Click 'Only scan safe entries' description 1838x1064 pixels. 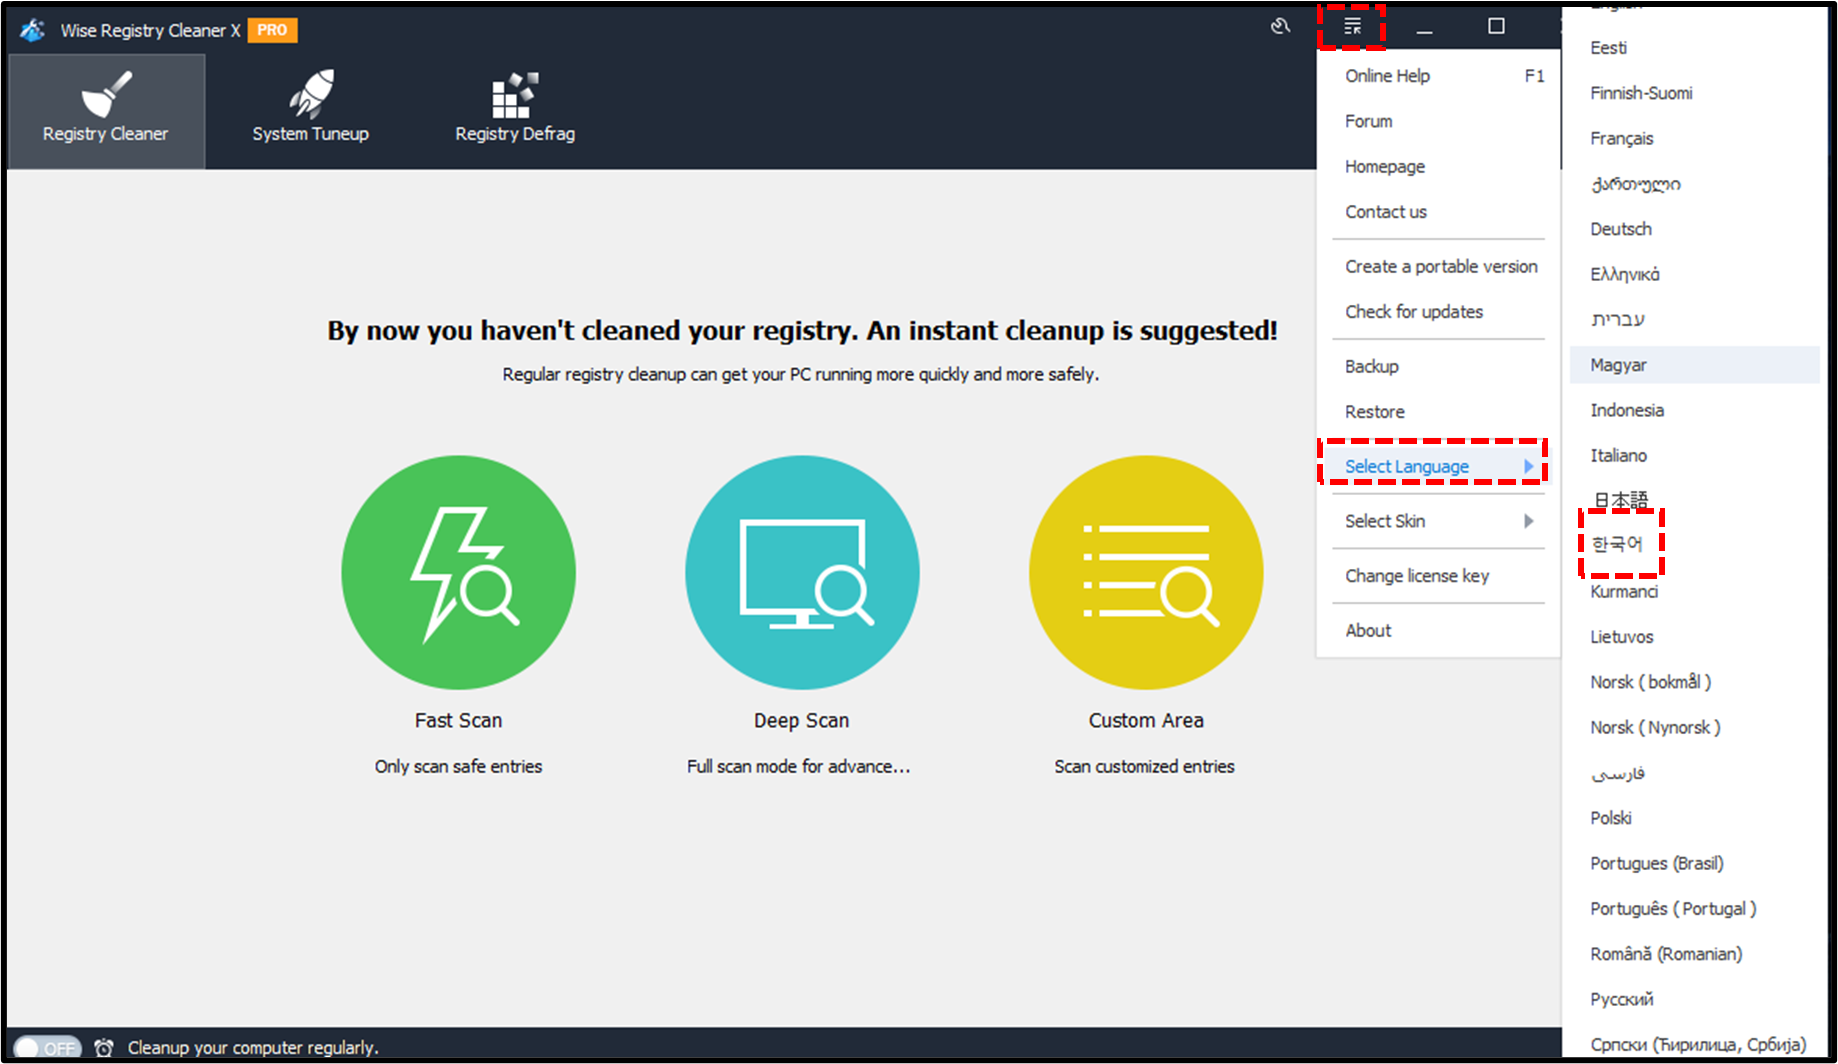click(x=458, y=766)
